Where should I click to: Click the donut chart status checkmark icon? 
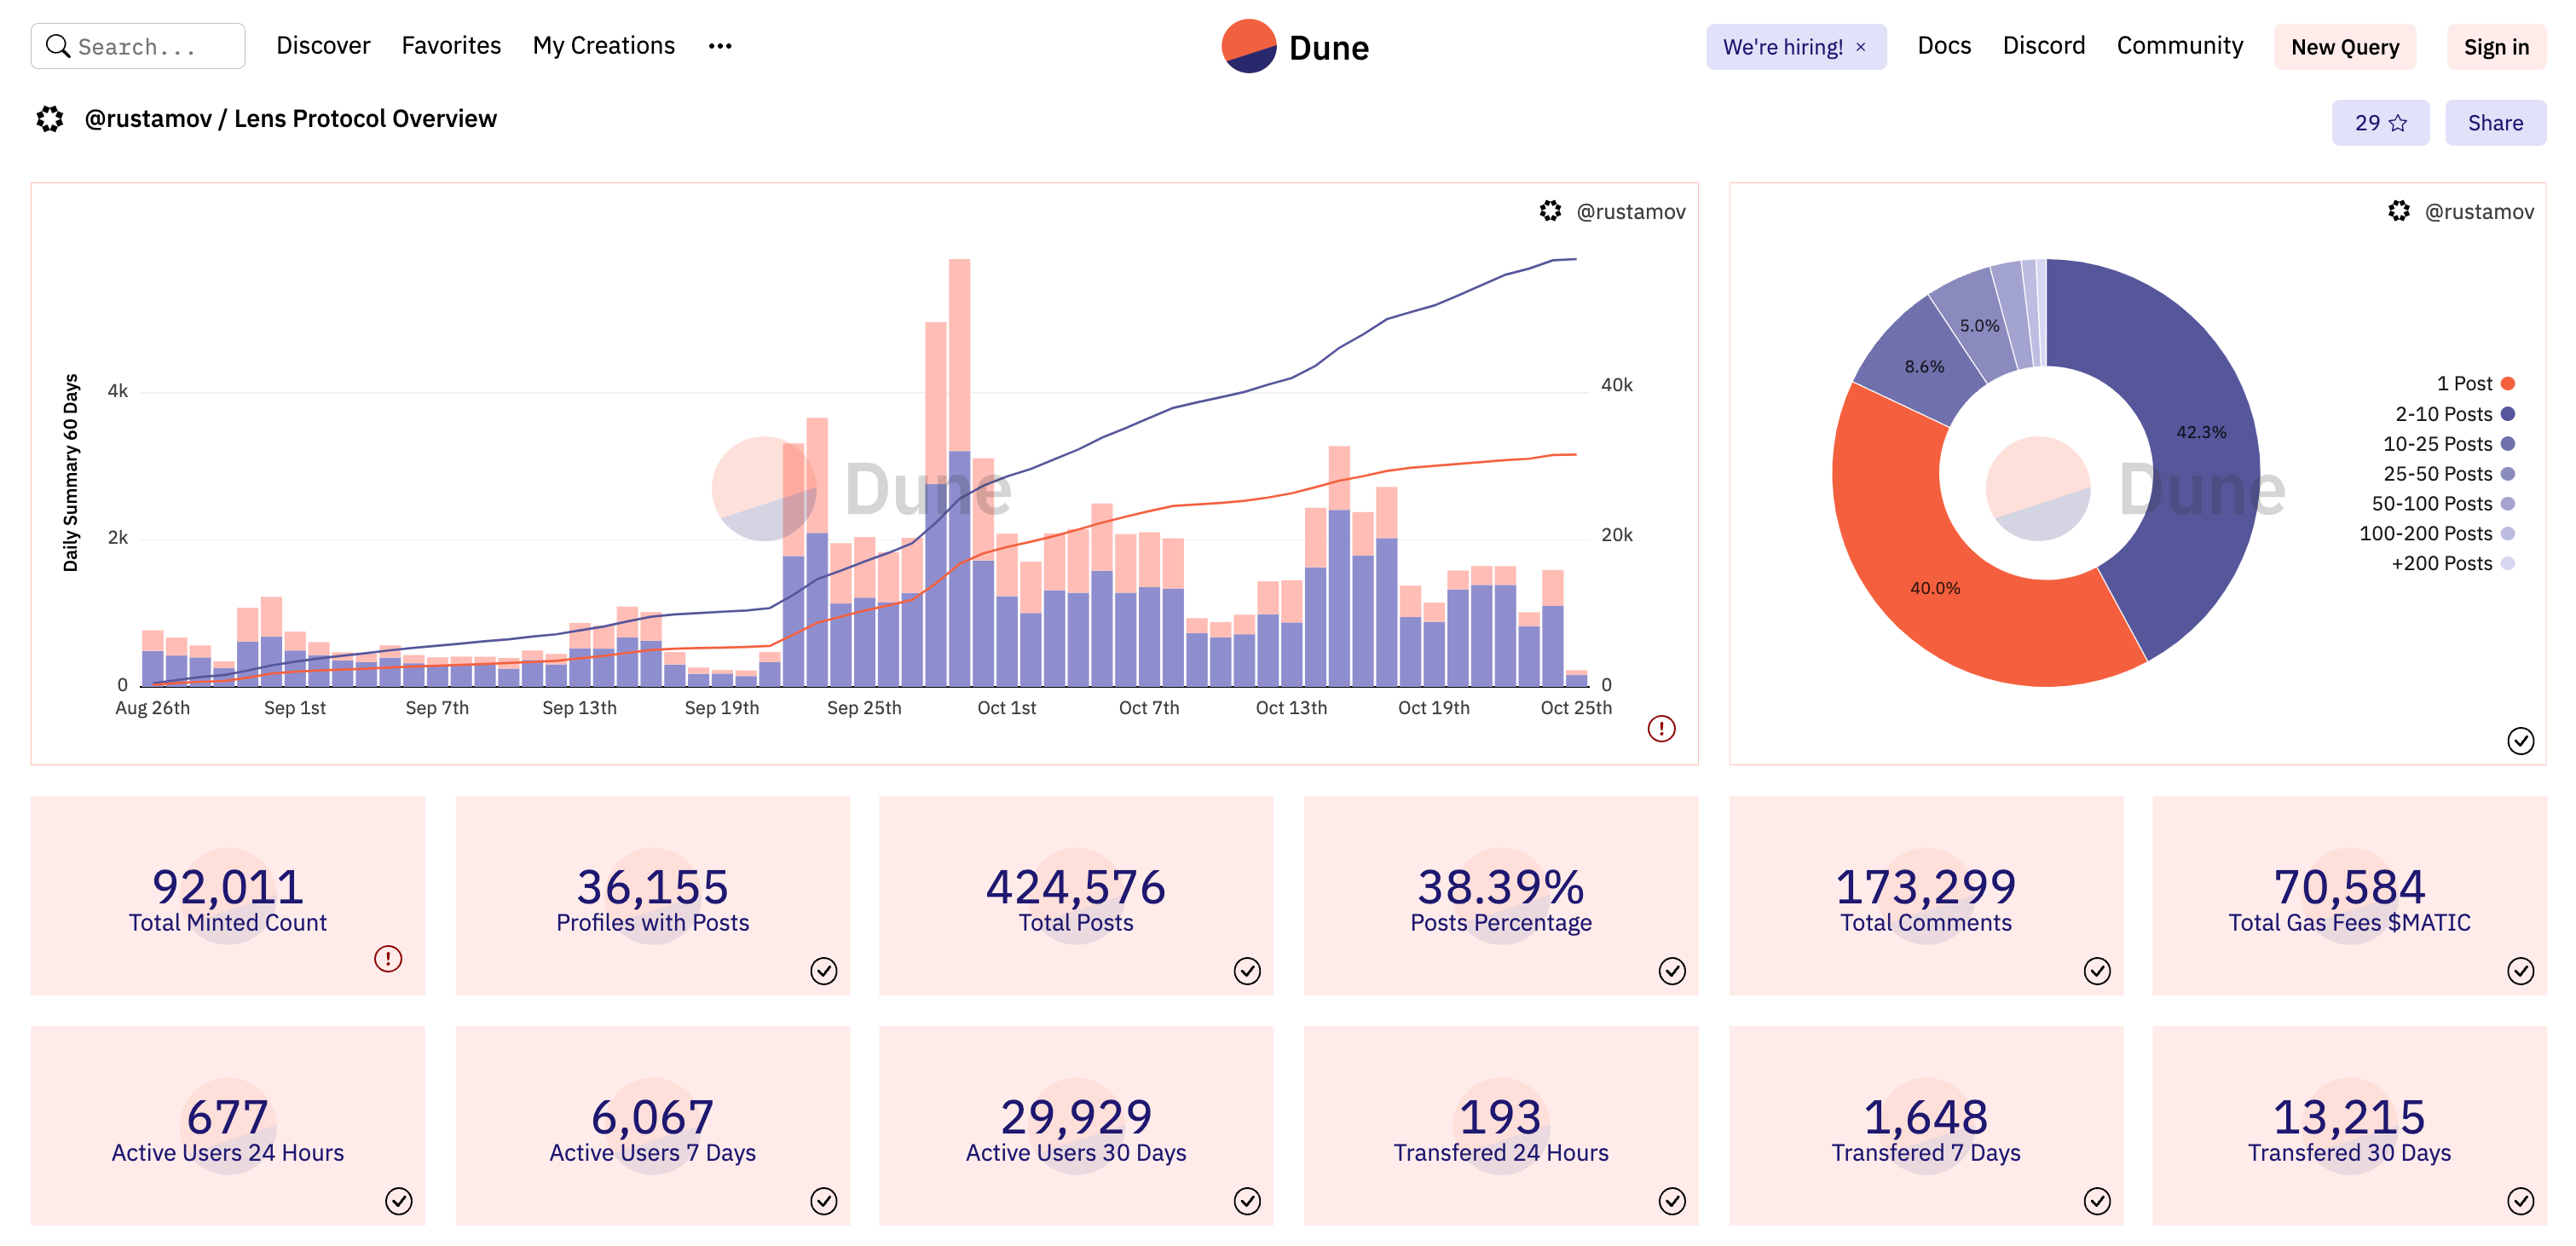2520,741
